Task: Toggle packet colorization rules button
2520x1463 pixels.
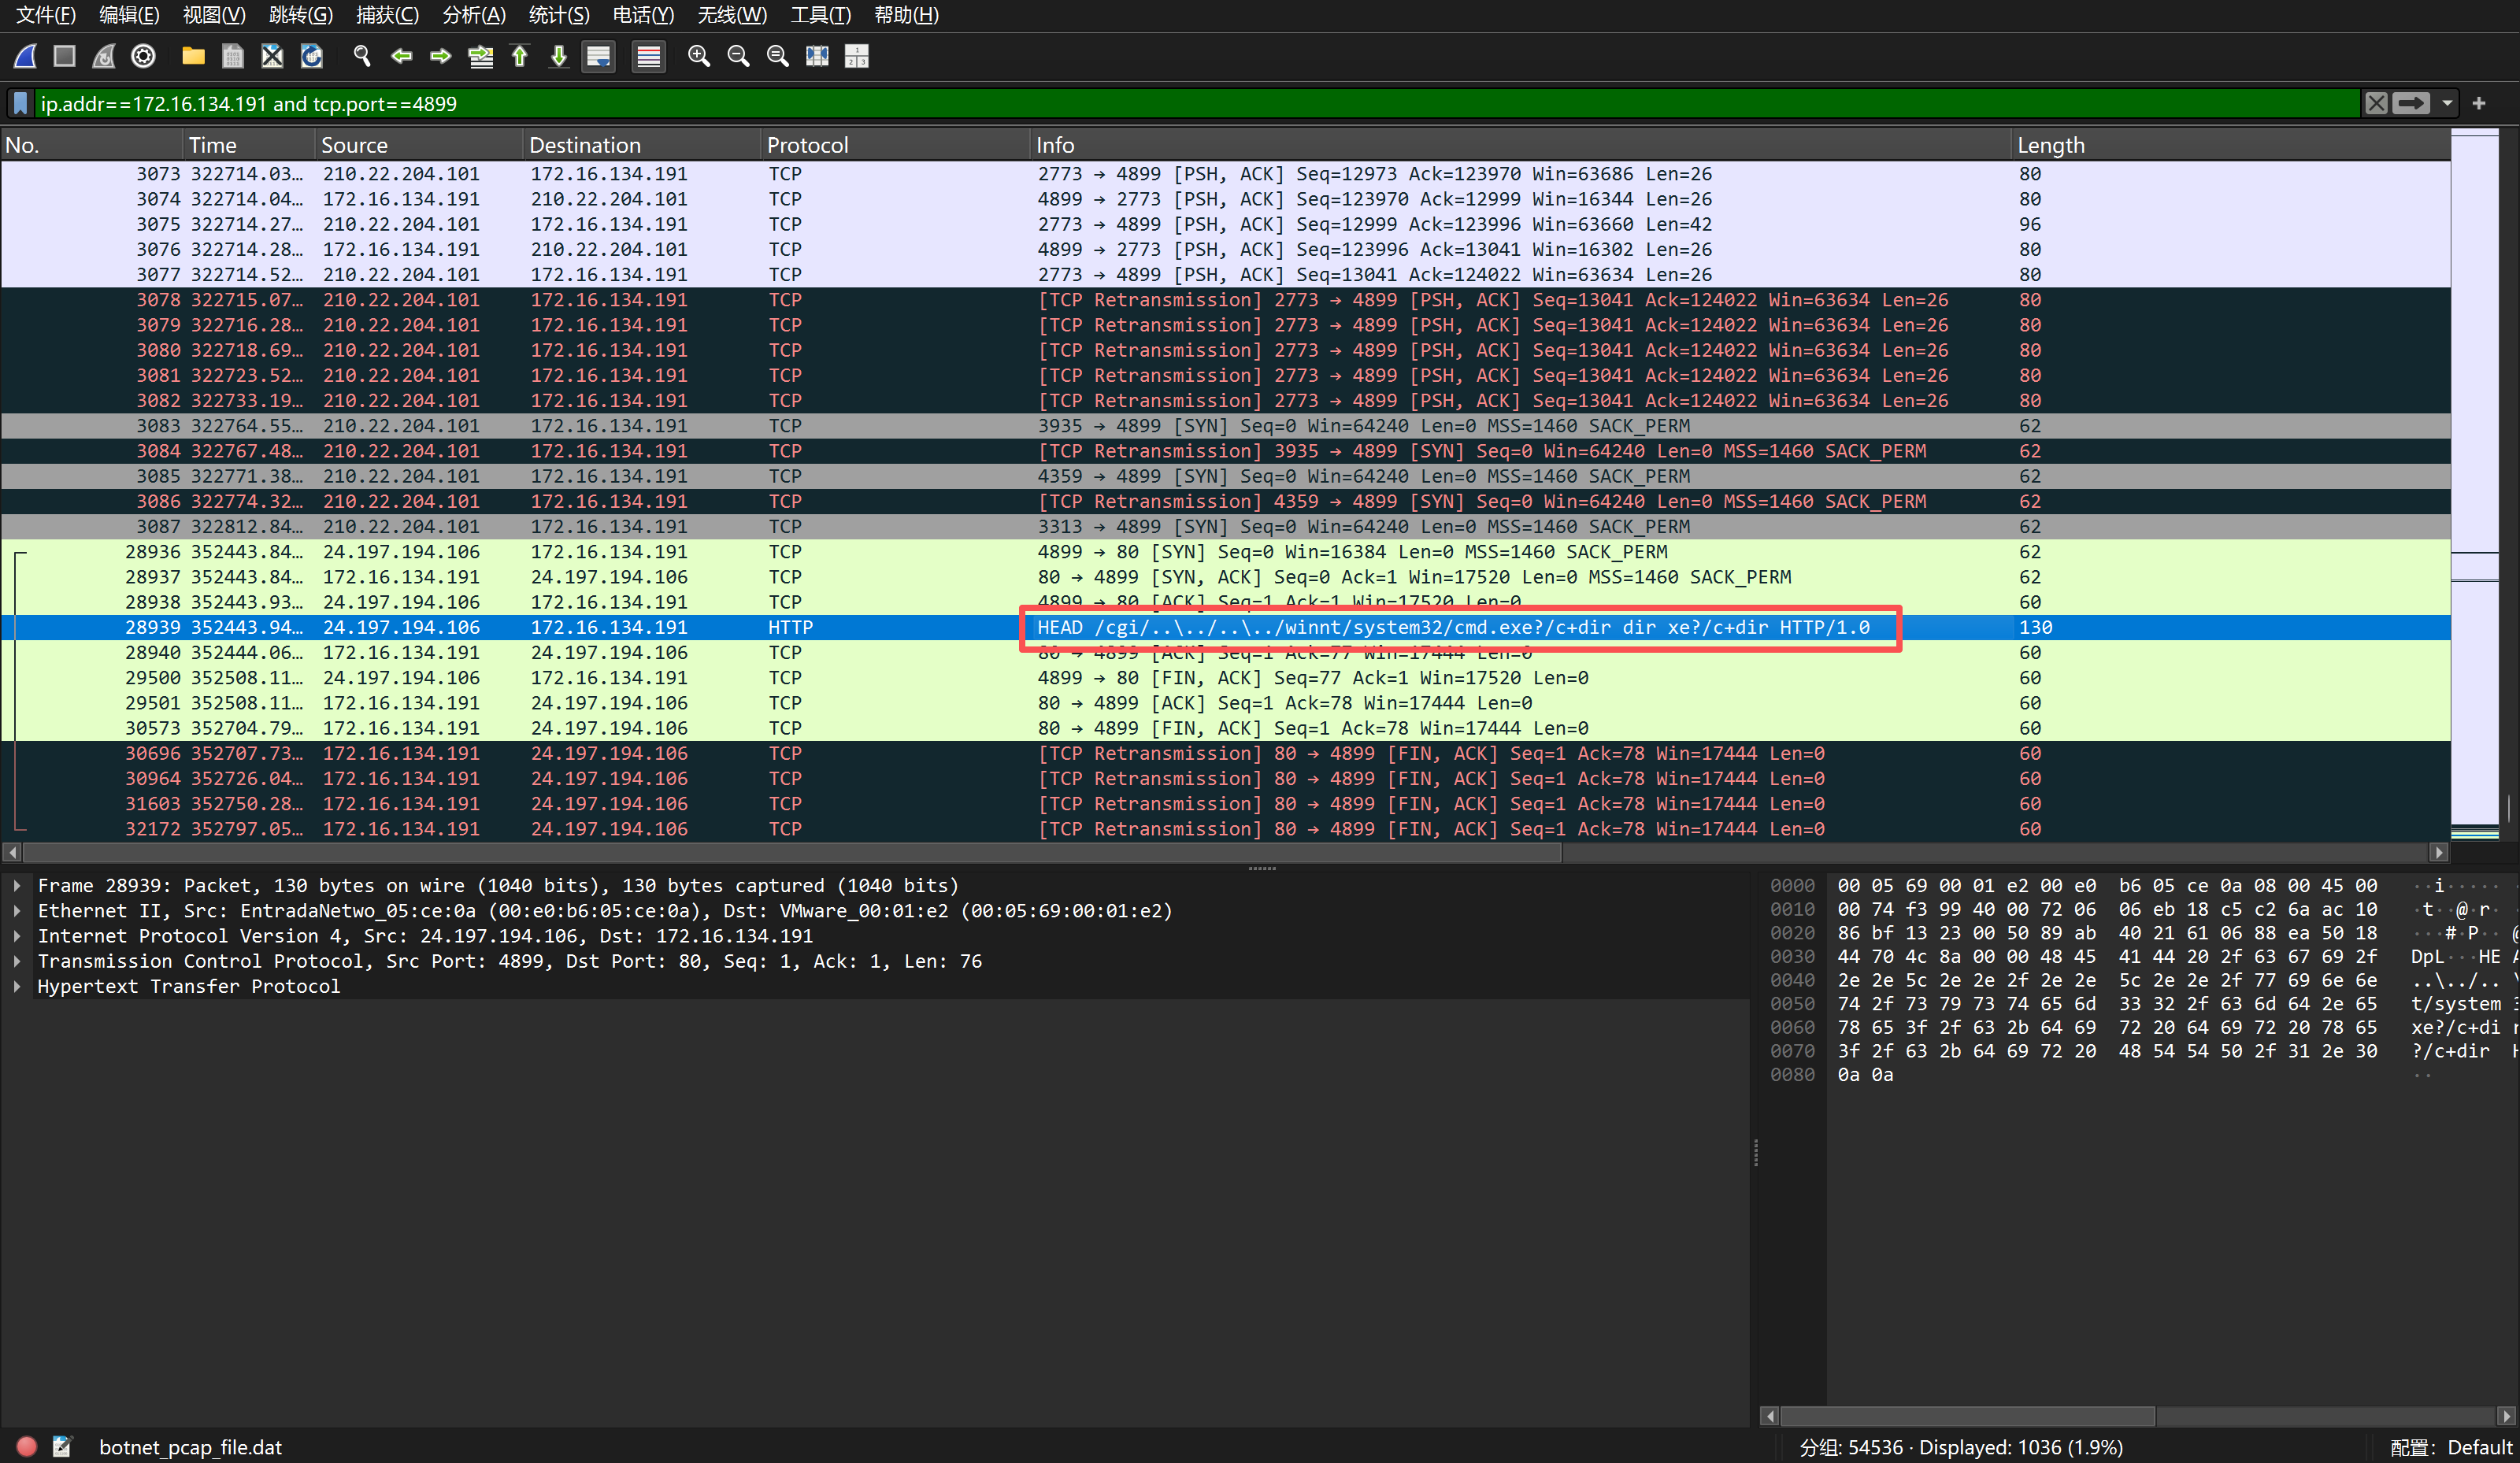Action: click(x=649, y=57)
